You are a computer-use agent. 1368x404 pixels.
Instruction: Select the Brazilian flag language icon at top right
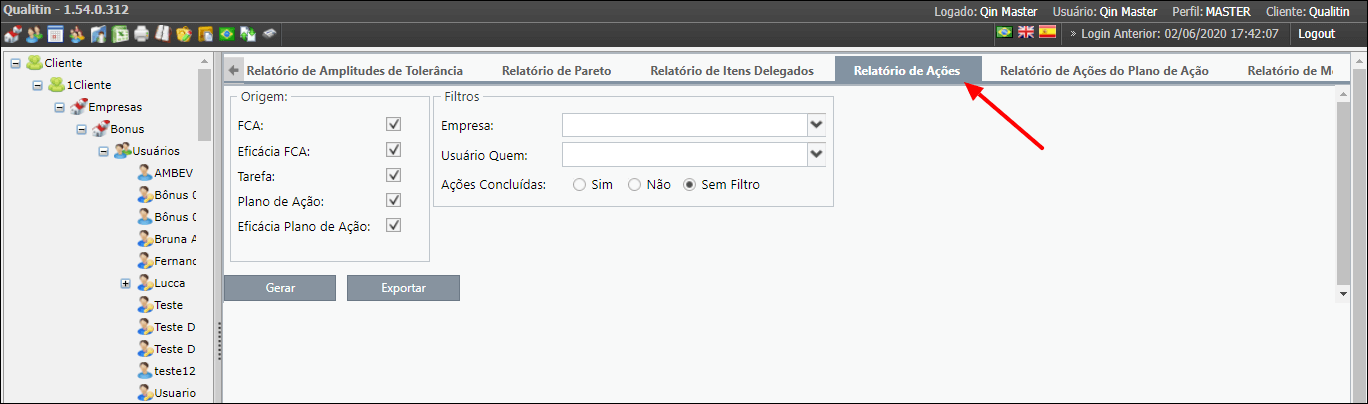[1004, 32]
